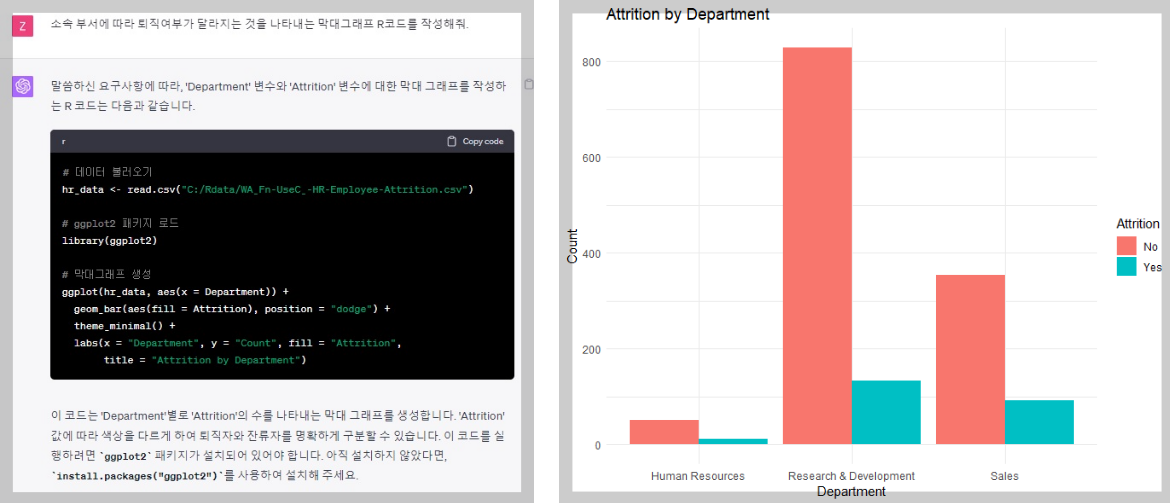The height and width of the screenshot is (503, 1170).
Task: Click the teal Yes legend swatch
Action: 1126,267
